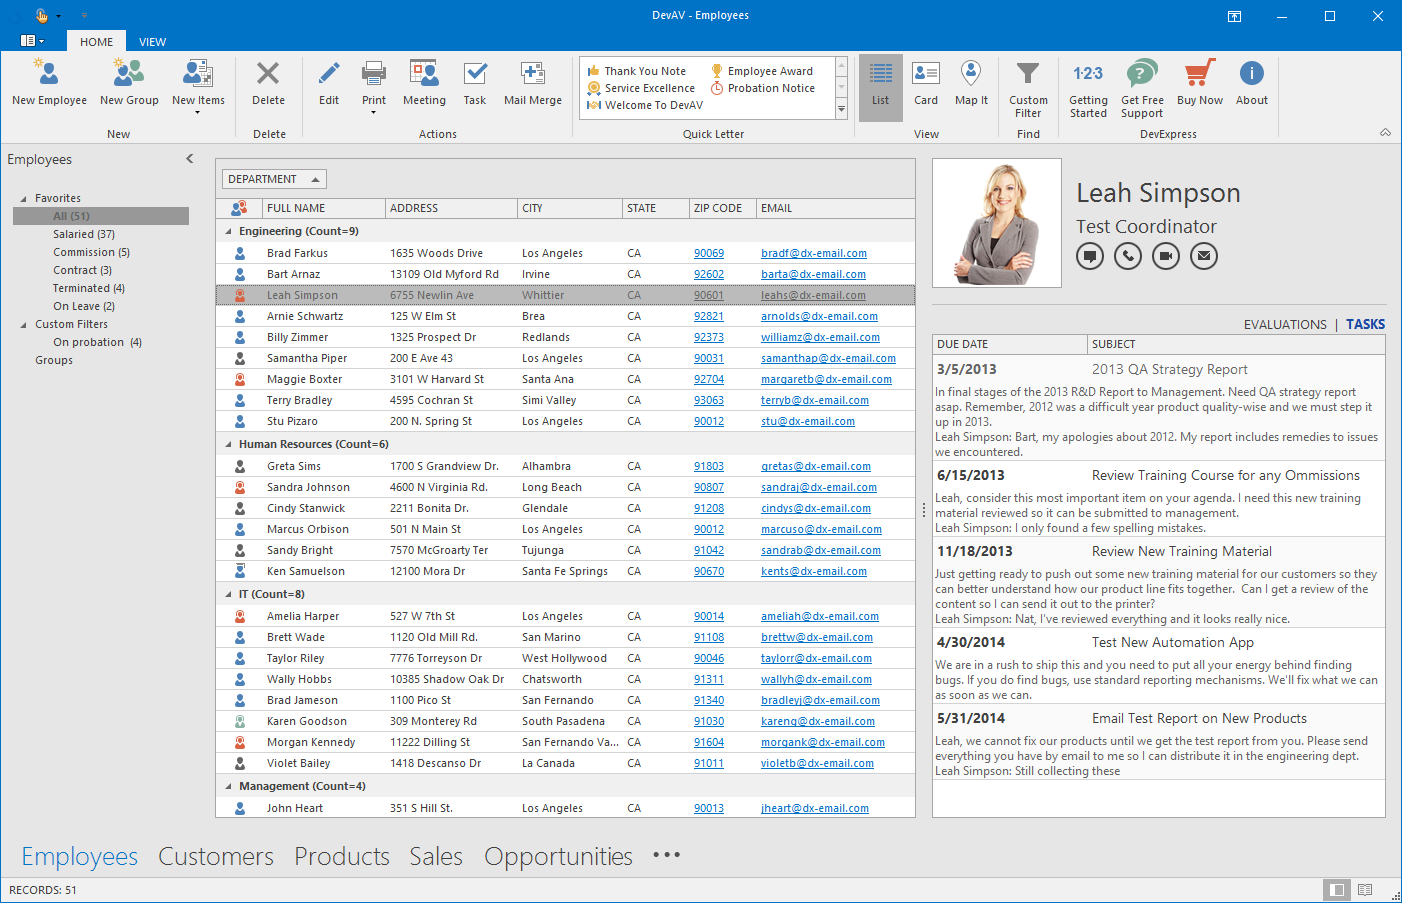The height and width of the screenshot is (903, 1402).
Task: Click the email envelope icon under Test Coordinator
Action: pyautogui.click(x=1204, y=256)
